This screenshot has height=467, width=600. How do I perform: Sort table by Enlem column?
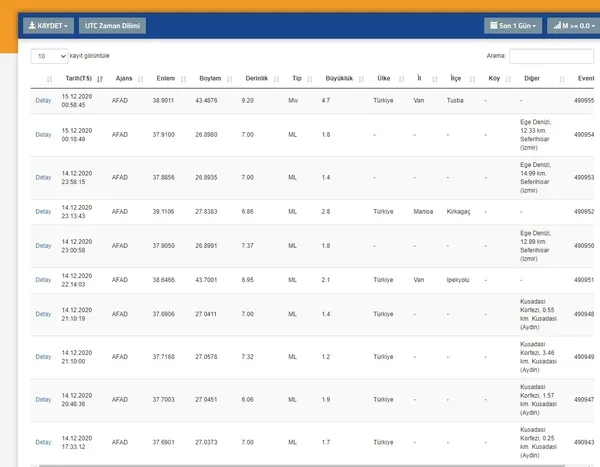pyautogui.click(x=166, y=77)
